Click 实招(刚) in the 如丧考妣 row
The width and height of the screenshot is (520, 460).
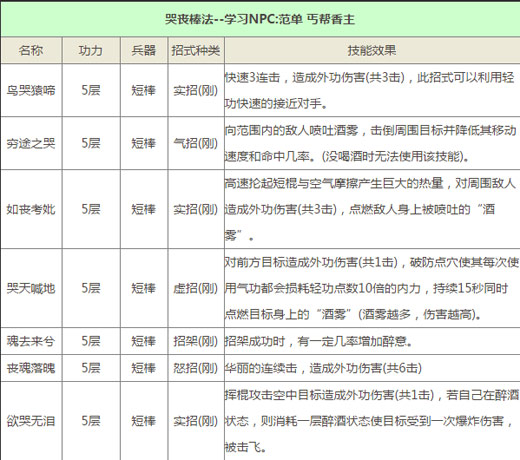(x=195, y=209)
